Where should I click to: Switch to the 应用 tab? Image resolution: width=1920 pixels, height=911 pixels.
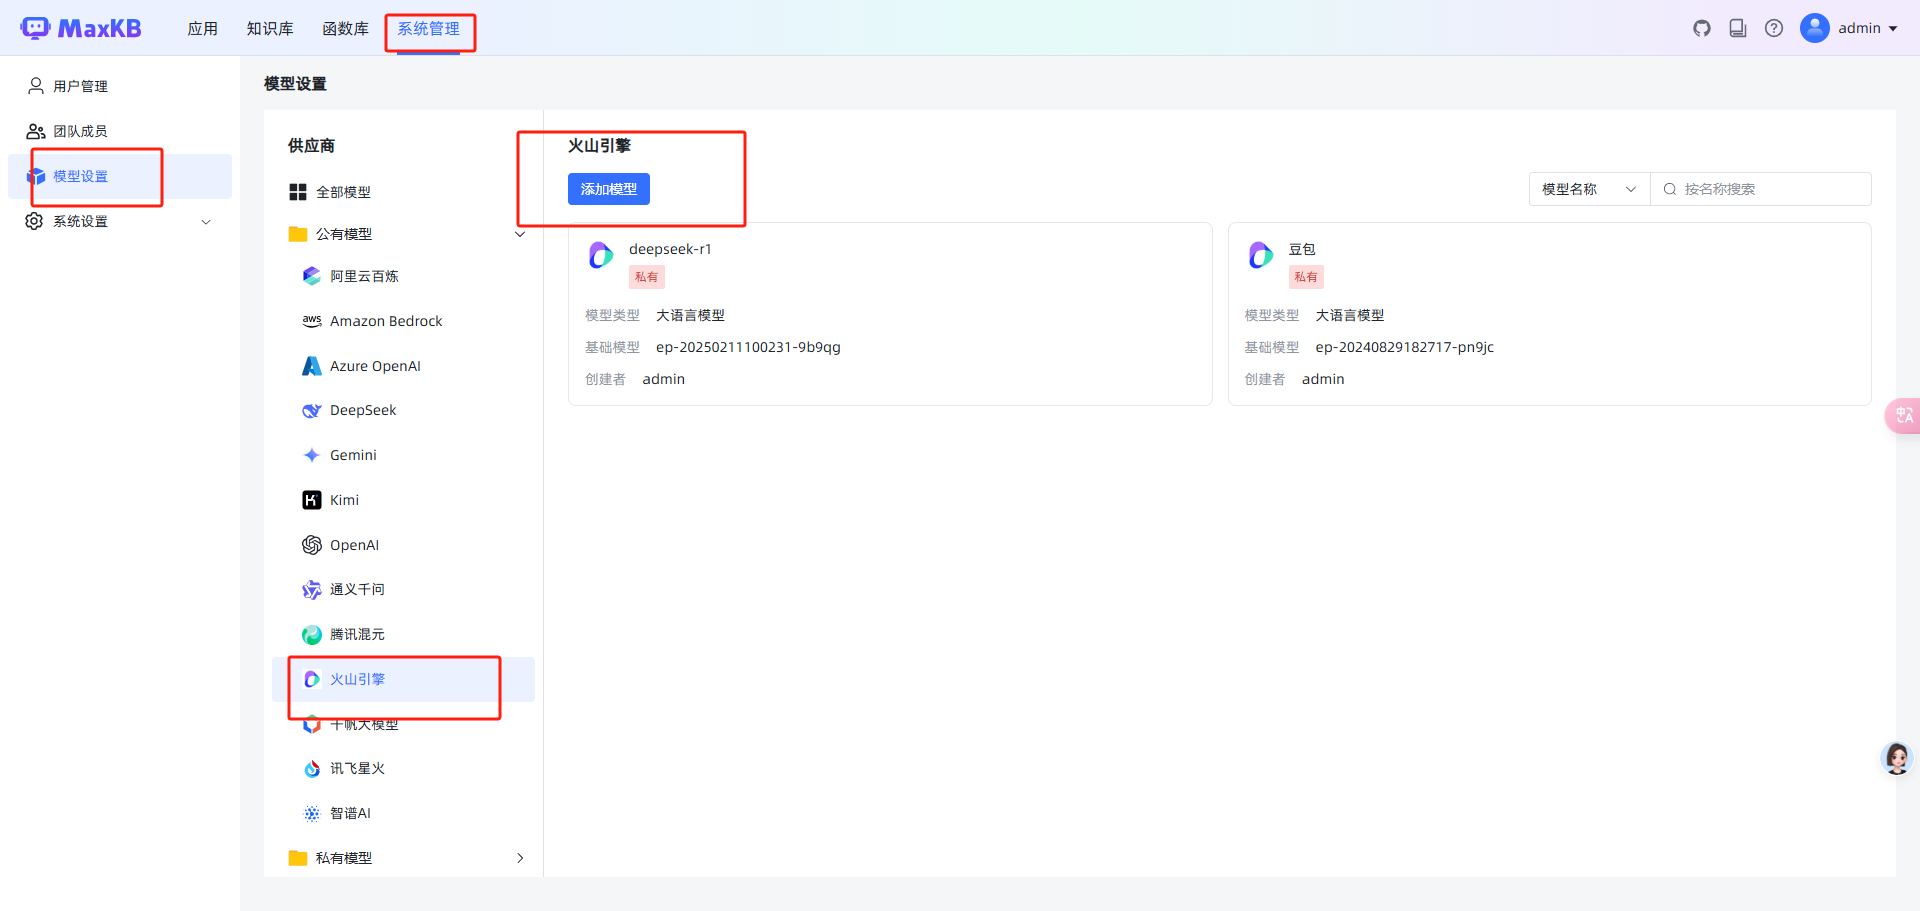tap(203, 28)
